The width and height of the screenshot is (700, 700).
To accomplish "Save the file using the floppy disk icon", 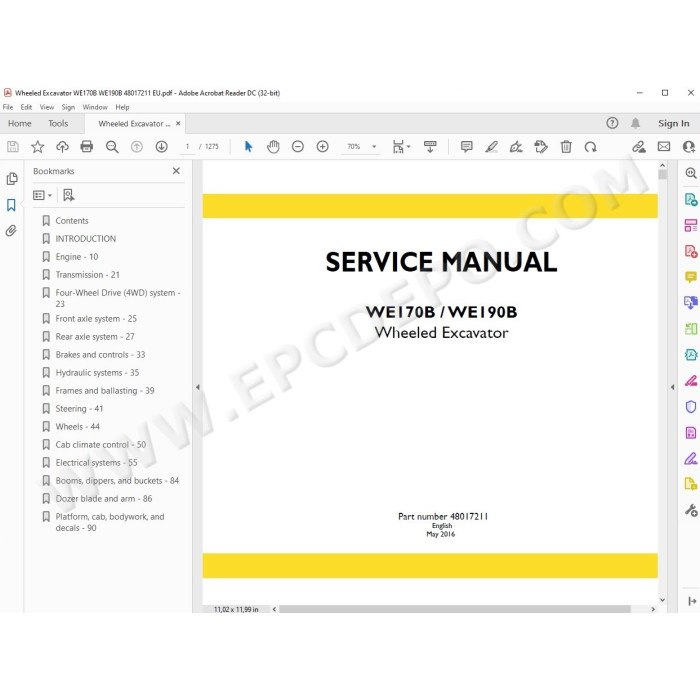I will tap(13, 146).
